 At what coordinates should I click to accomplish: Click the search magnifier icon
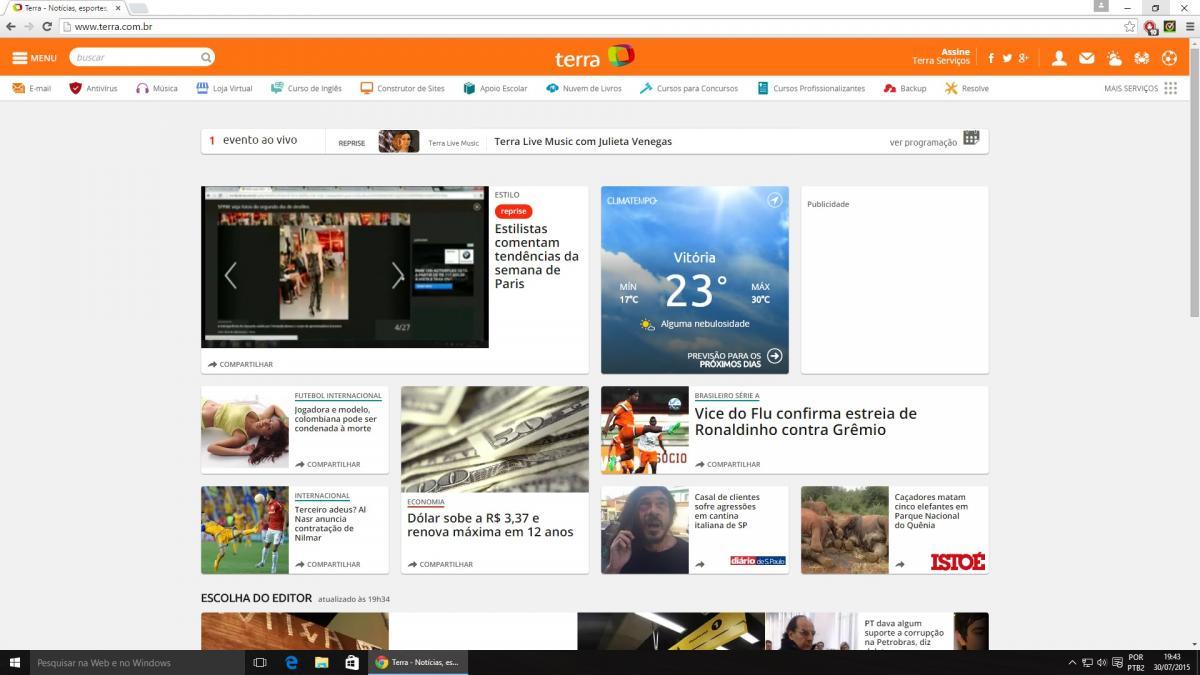coord(206,57)
